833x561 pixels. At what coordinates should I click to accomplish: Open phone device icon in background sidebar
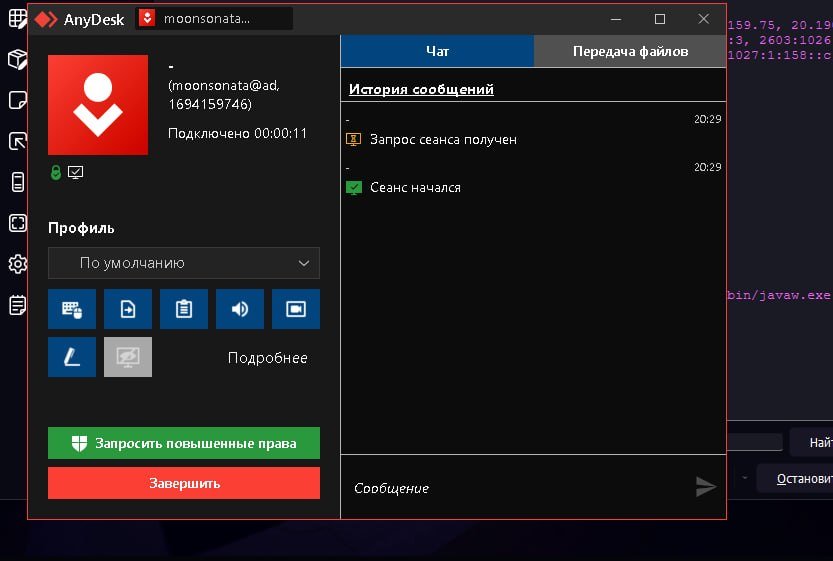coord(18,182)
